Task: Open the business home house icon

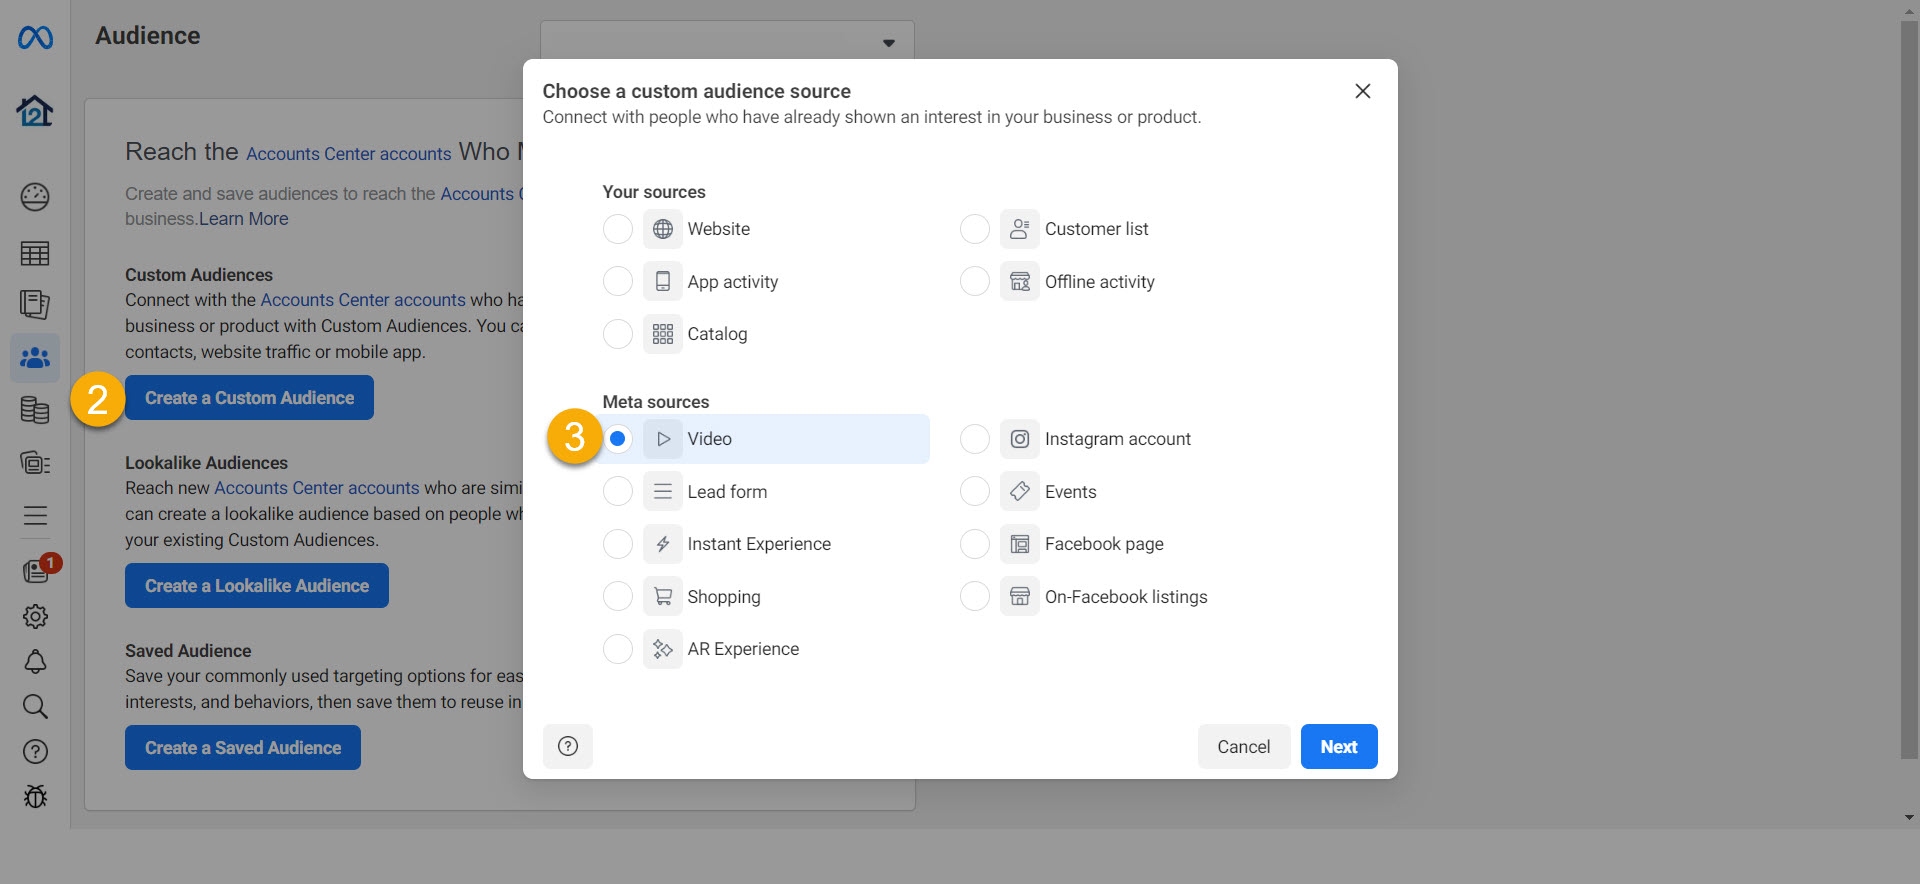Action: [35, 110]
